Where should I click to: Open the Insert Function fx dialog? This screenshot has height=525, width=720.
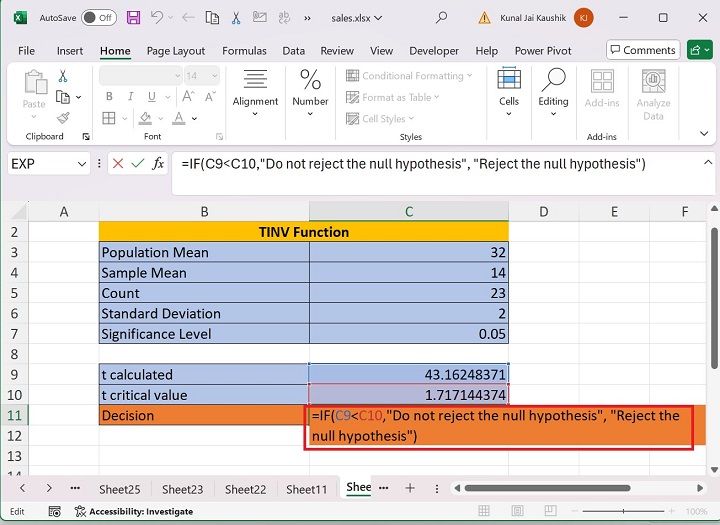(x=158, y=164)
